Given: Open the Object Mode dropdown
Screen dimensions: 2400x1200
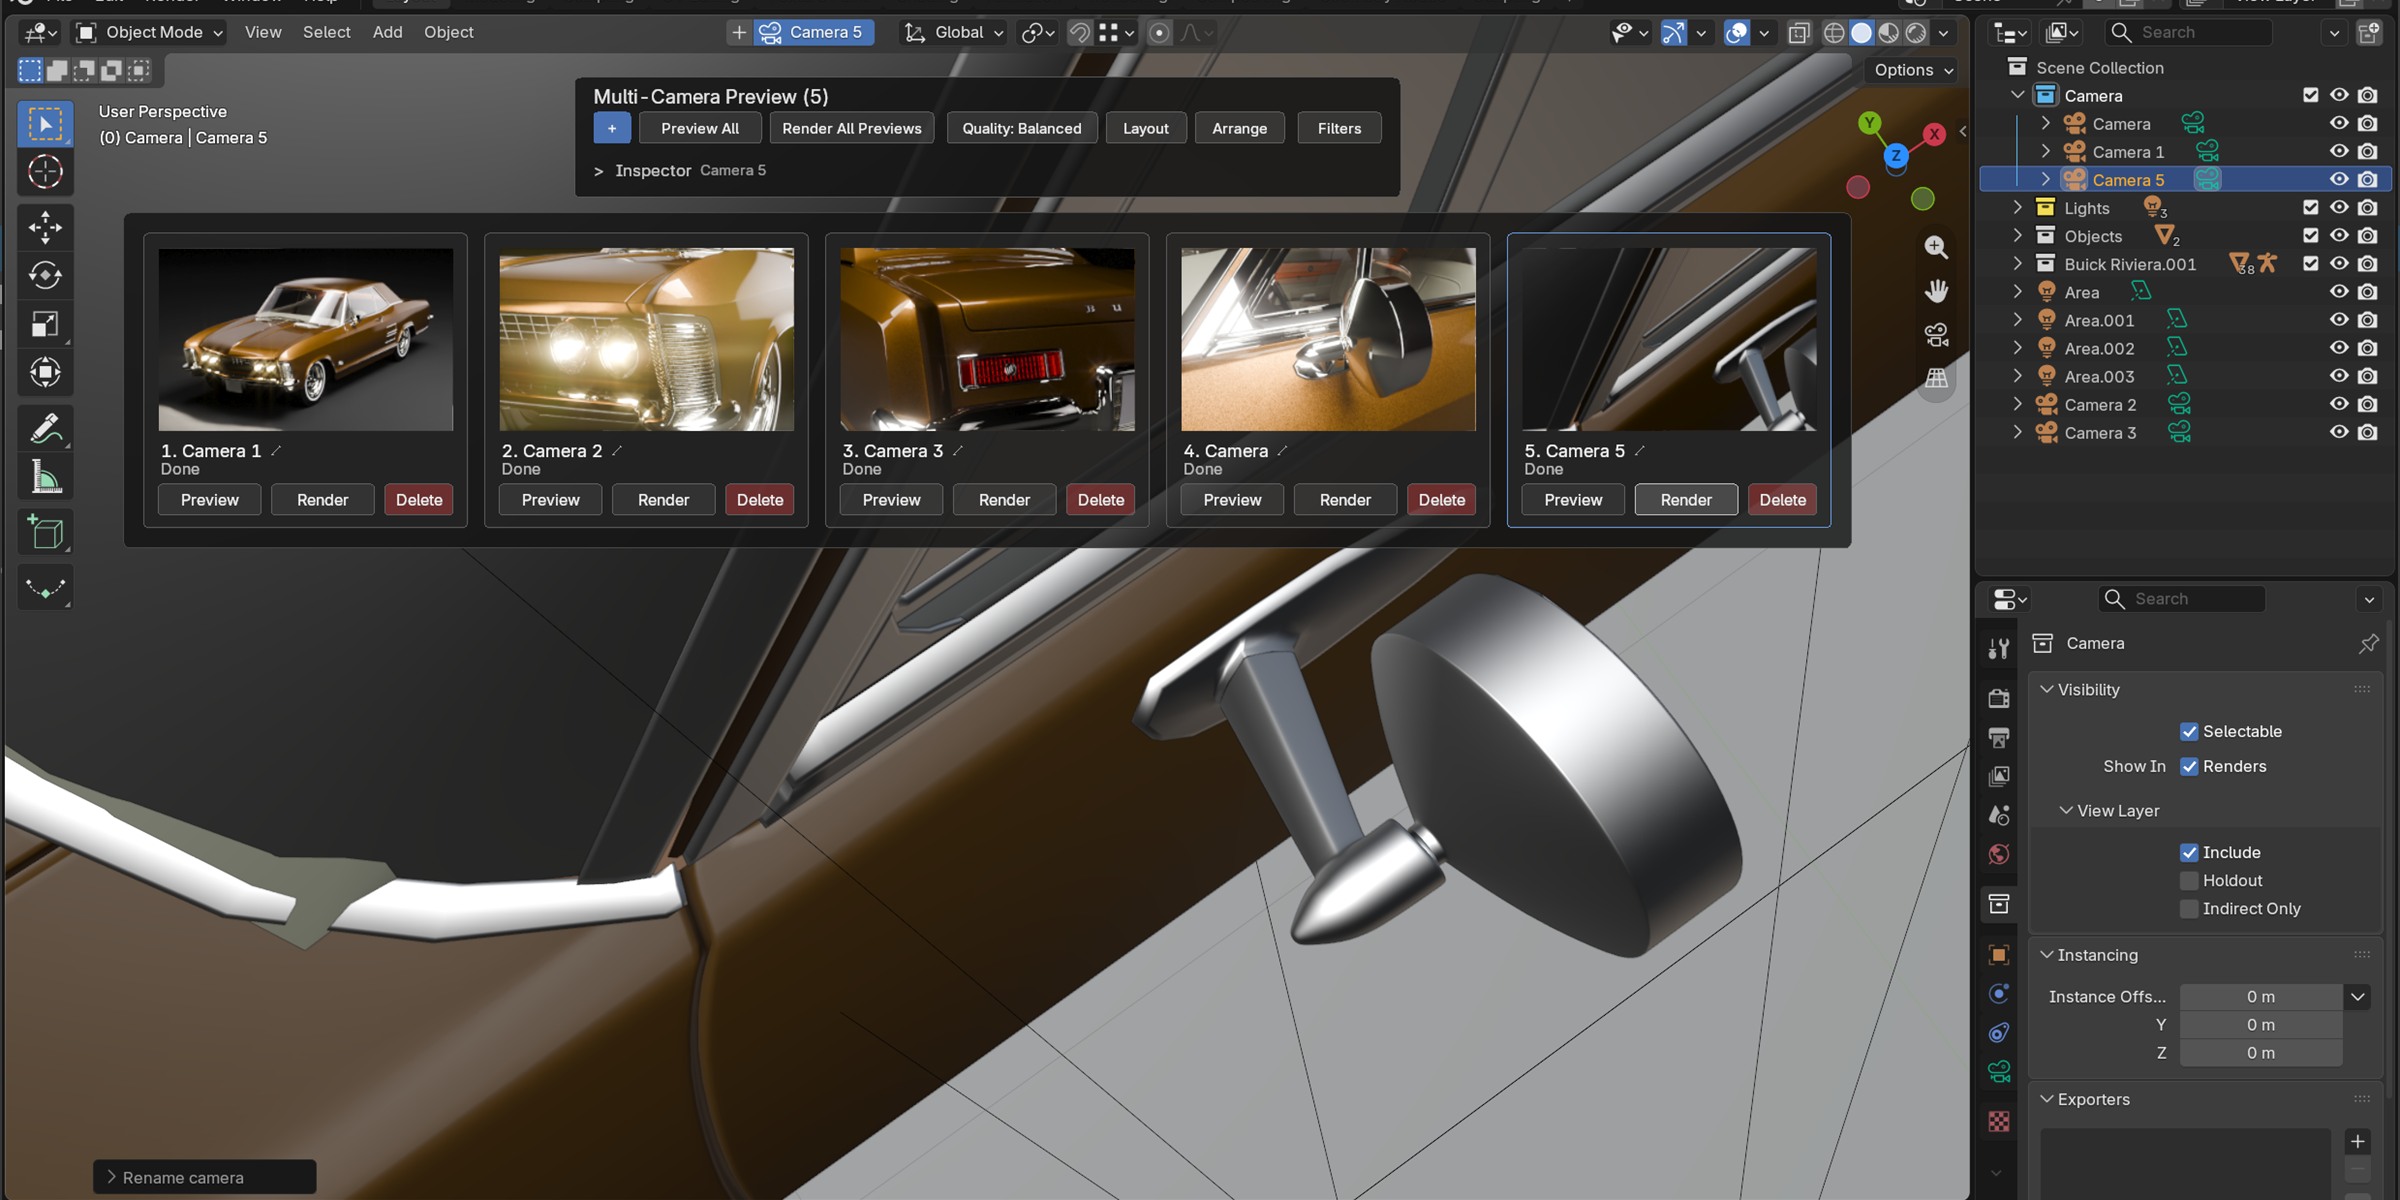Looking at the screenshot, I should point(151,32).
